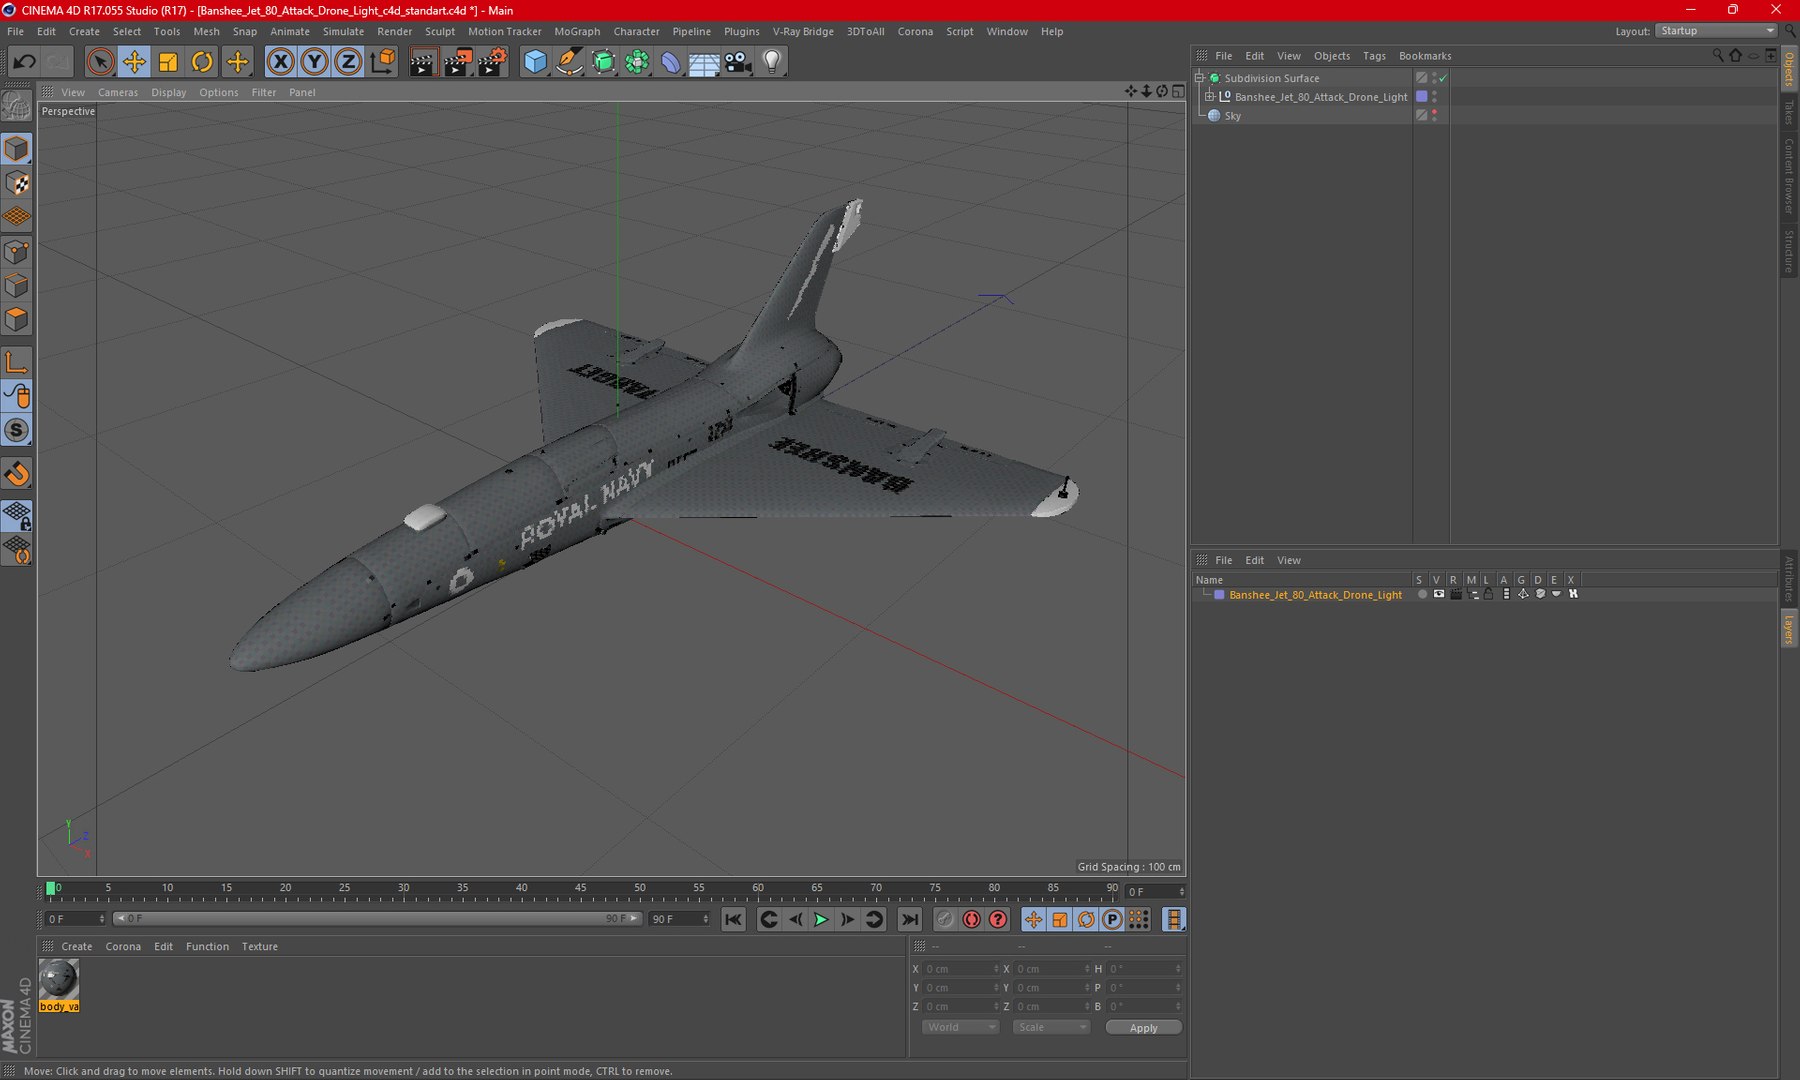Switch to Texture mode
The width and height of the screenshot is (1800, 1080).
(17, 183)
